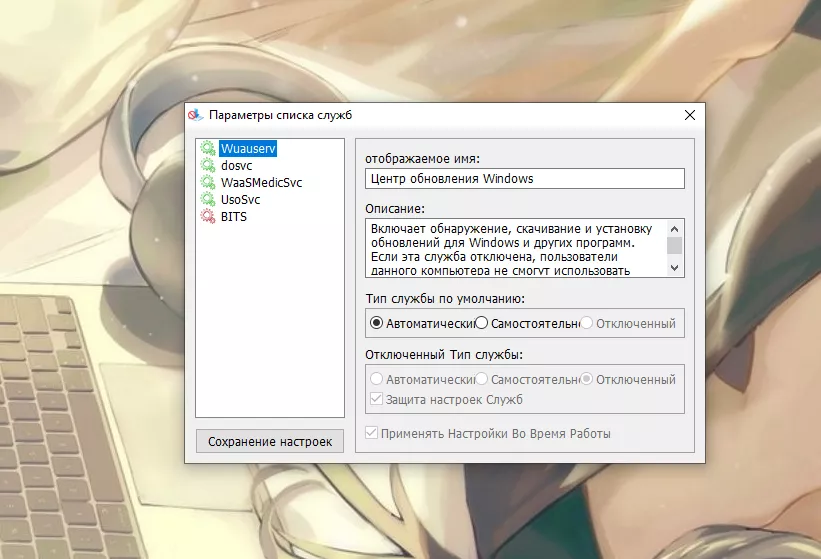This screenshot has width=821, height=559.
Task: Select Отключенный under Отключенный Тип службы
Action: [x=587, y=379]
